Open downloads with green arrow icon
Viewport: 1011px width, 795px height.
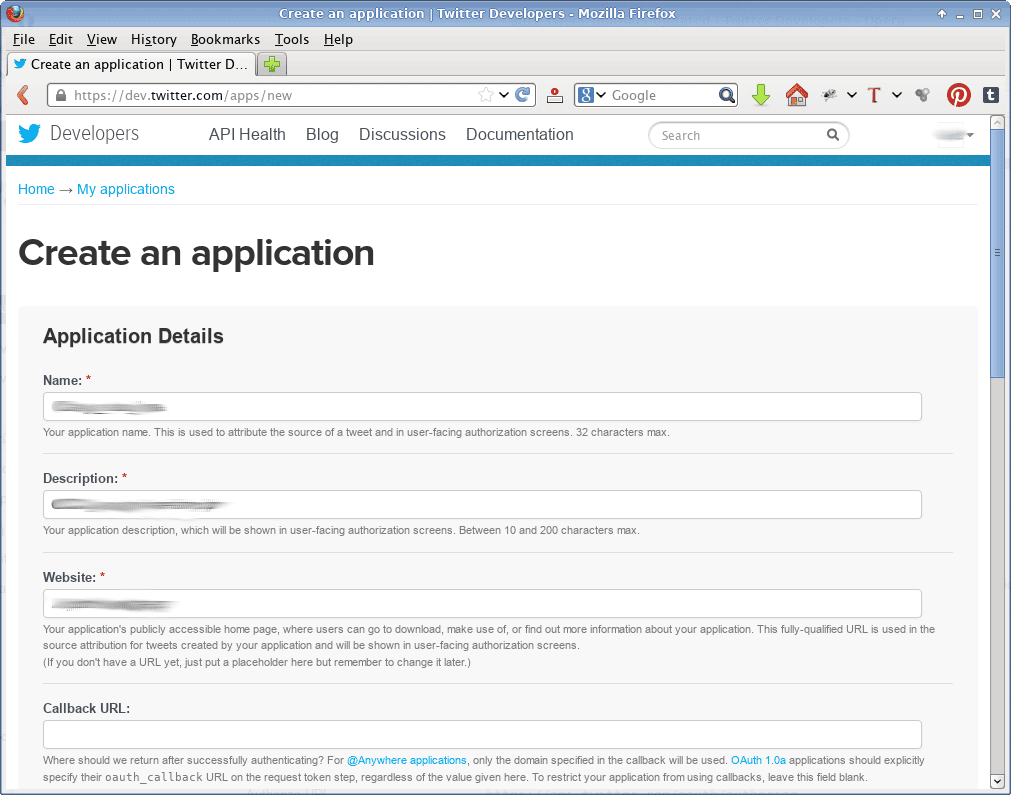[761, 95]
